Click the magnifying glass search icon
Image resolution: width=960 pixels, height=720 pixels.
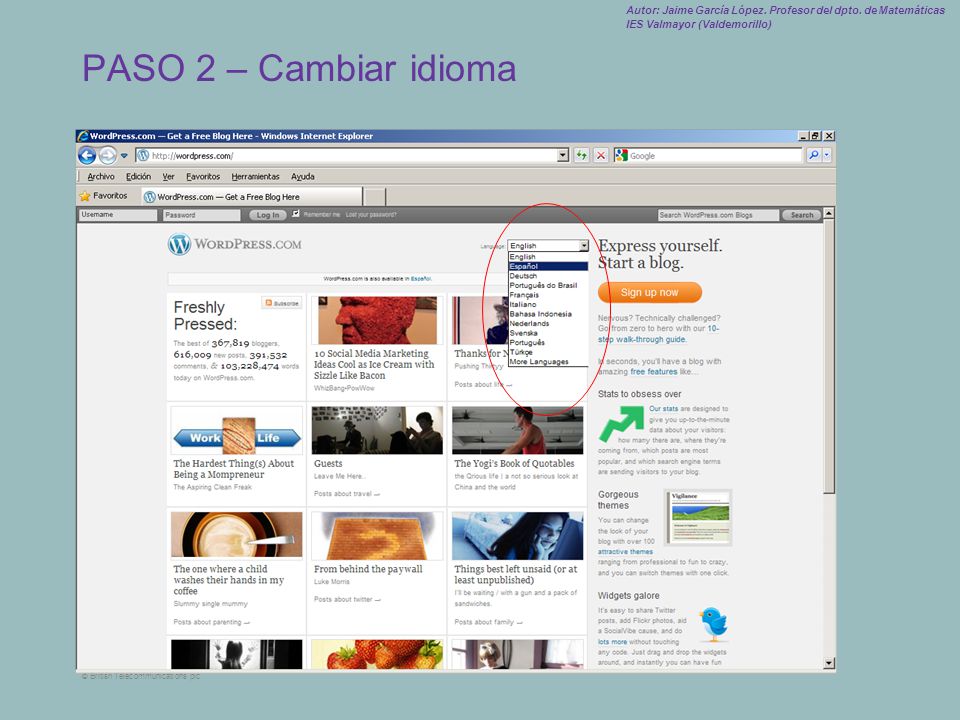tap(813, 156)
